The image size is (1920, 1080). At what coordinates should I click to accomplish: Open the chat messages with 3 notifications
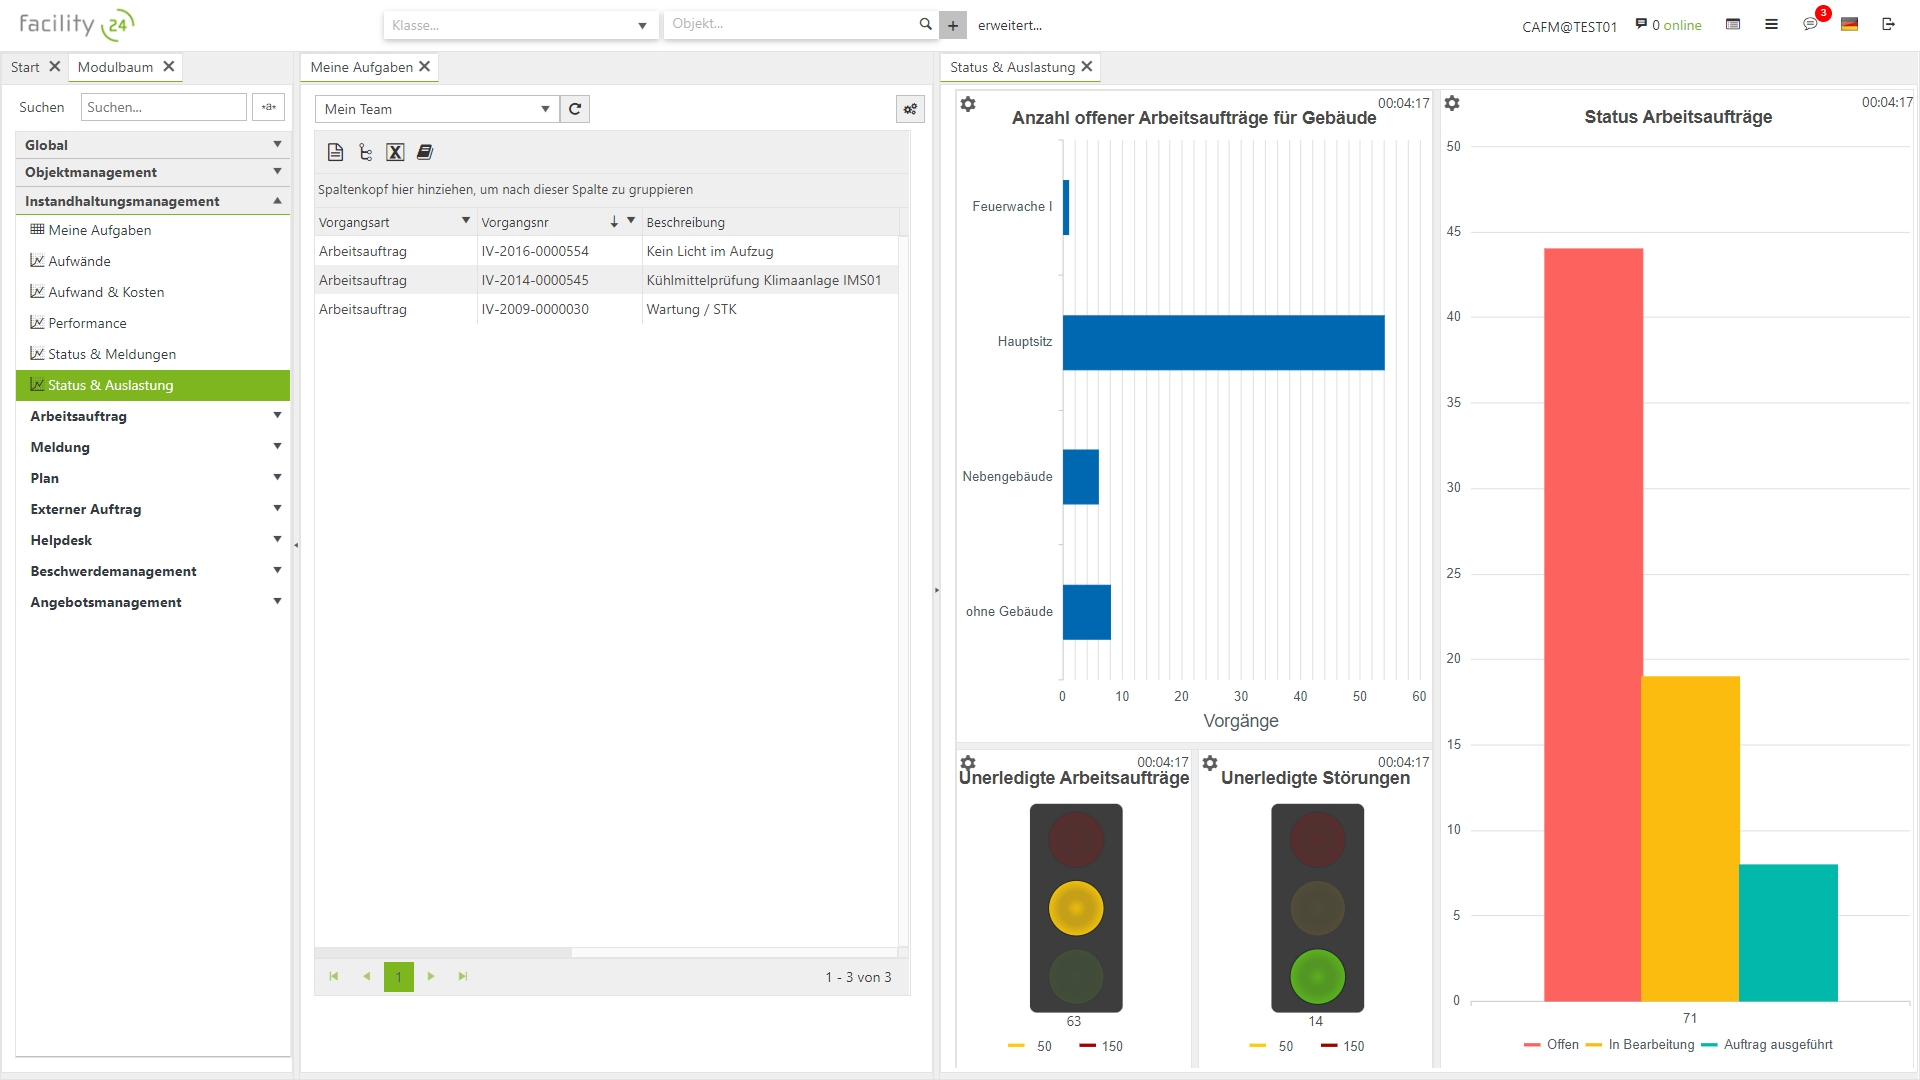[1810, 24]
